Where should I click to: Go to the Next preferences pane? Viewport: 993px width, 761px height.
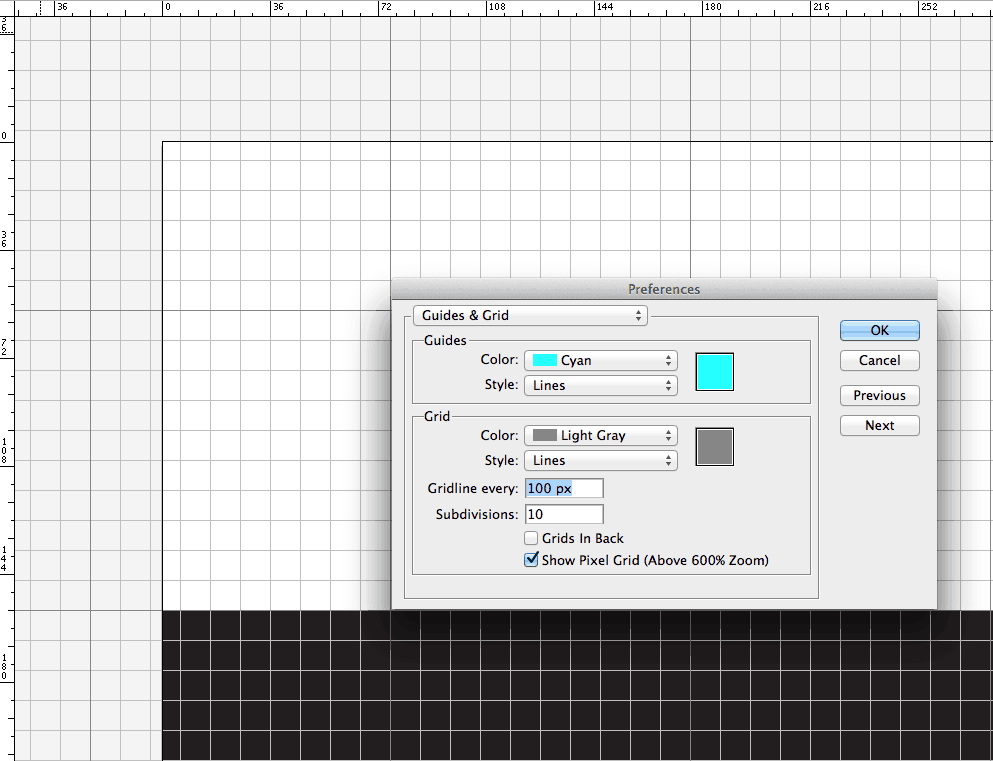(x=880, y=425)
